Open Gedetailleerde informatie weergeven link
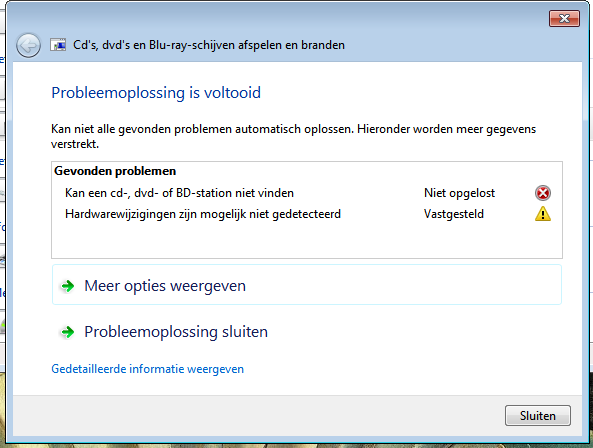The image size is (593, 448). click(x=147, y=369)
